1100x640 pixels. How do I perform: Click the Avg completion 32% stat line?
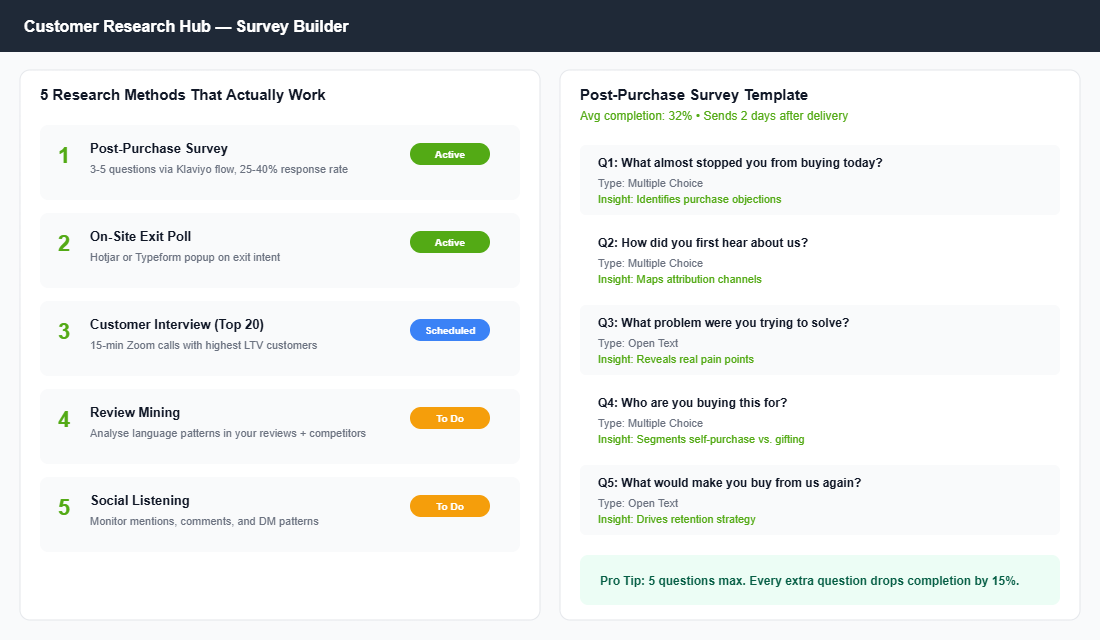click(x=714, y=116)
